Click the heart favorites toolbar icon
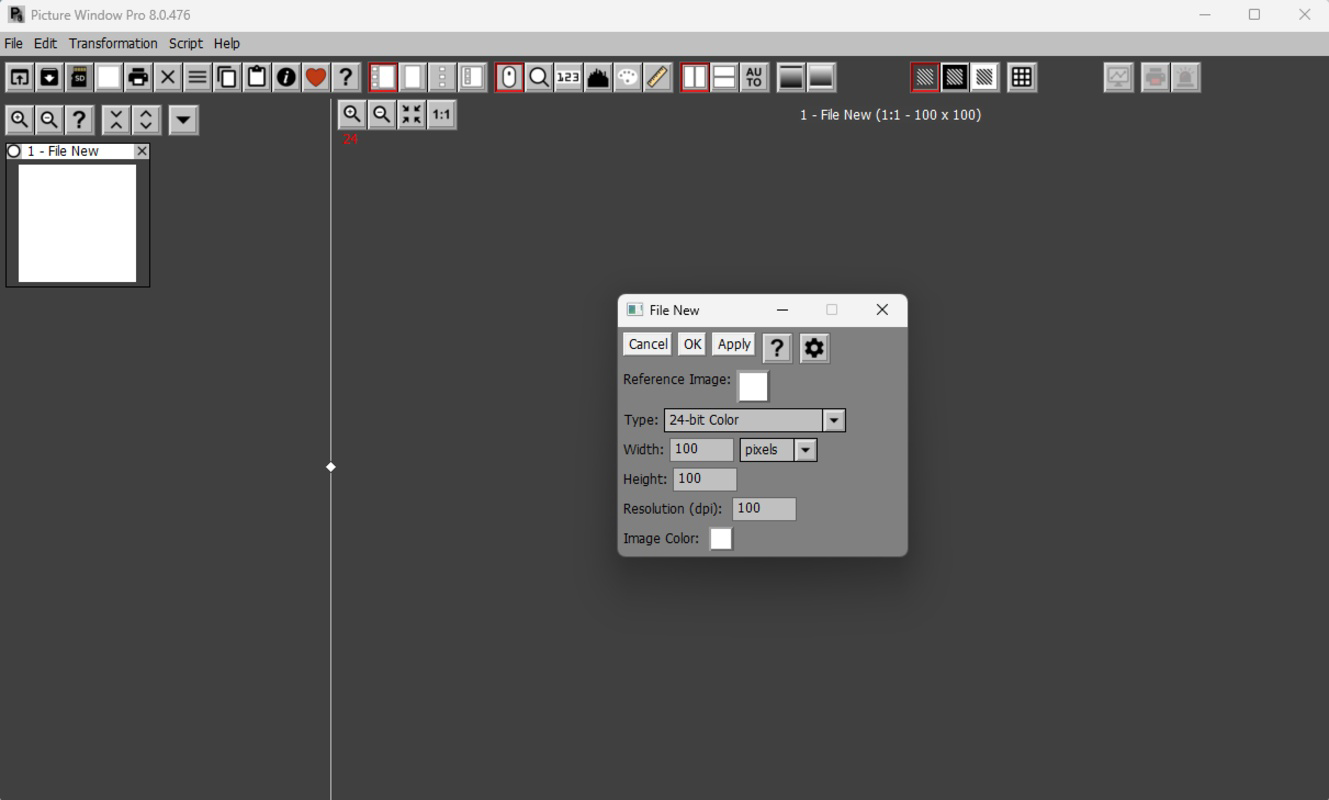1329x800 pixels. click(x=316, y=76)
